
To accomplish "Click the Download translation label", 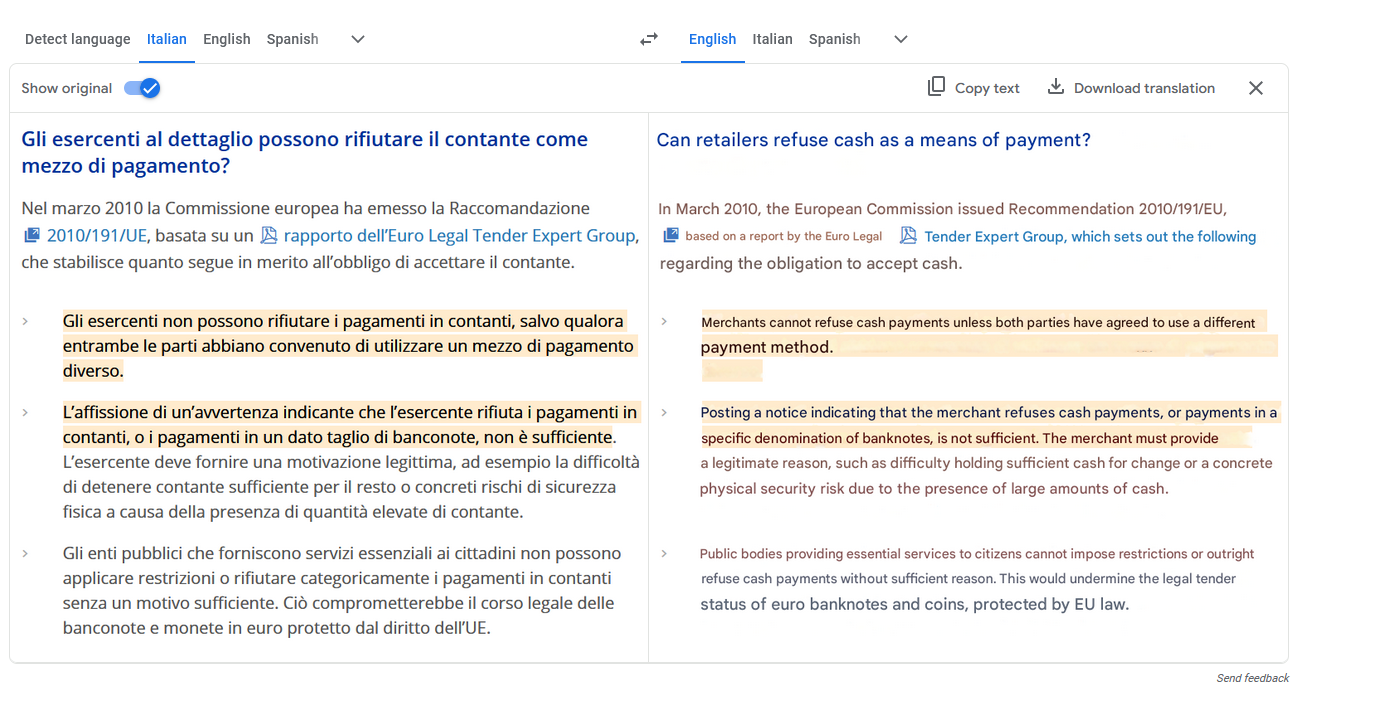I will pos(1144,88).
